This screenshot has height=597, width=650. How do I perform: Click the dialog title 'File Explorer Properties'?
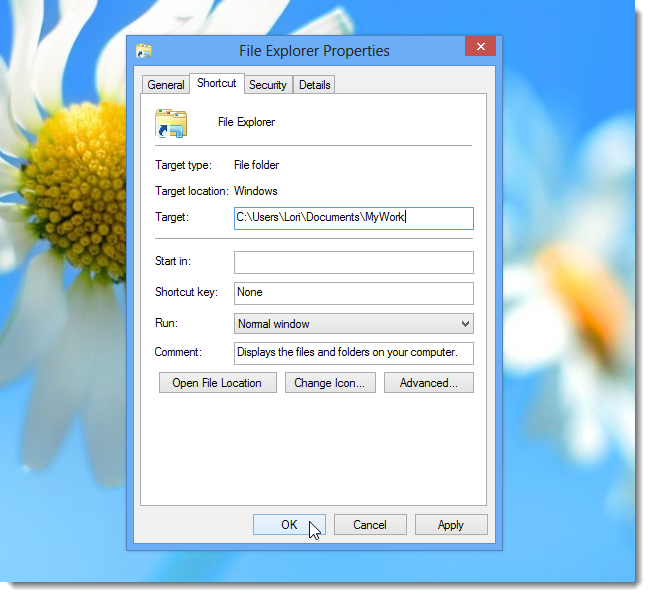[x=314, y=51]
